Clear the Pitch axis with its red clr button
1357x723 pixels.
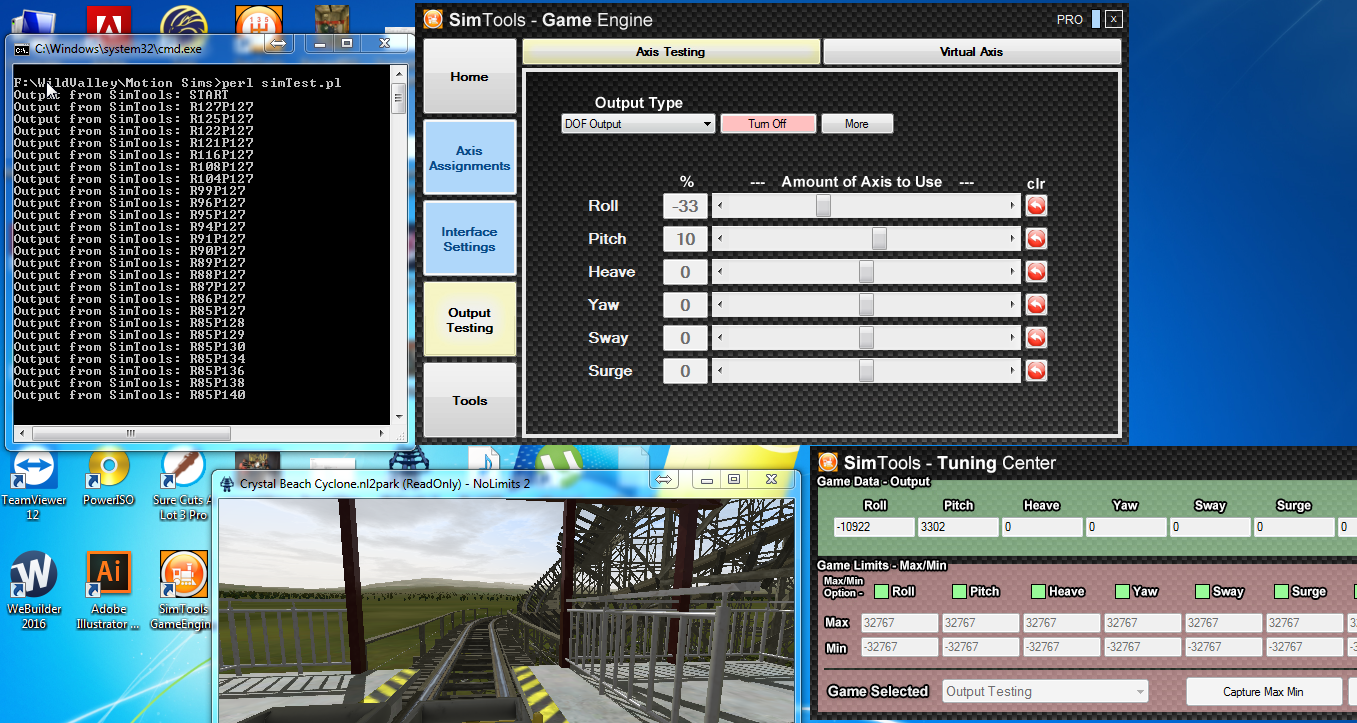[1036, 239]
